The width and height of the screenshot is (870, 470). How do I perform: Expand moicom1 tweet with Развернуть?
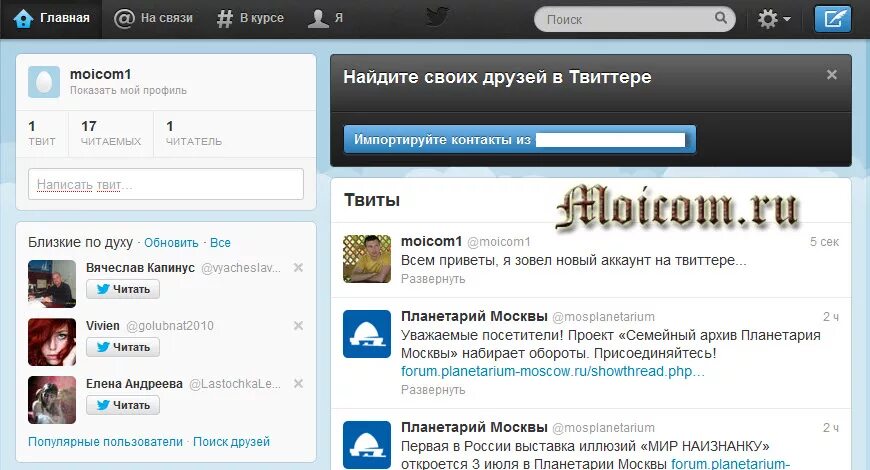[x=433, y=279]
